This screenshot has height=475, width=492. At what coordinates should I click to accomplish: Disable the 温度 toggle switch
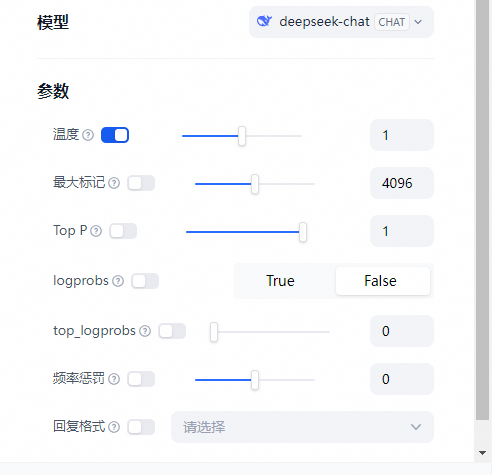point(115,135)
